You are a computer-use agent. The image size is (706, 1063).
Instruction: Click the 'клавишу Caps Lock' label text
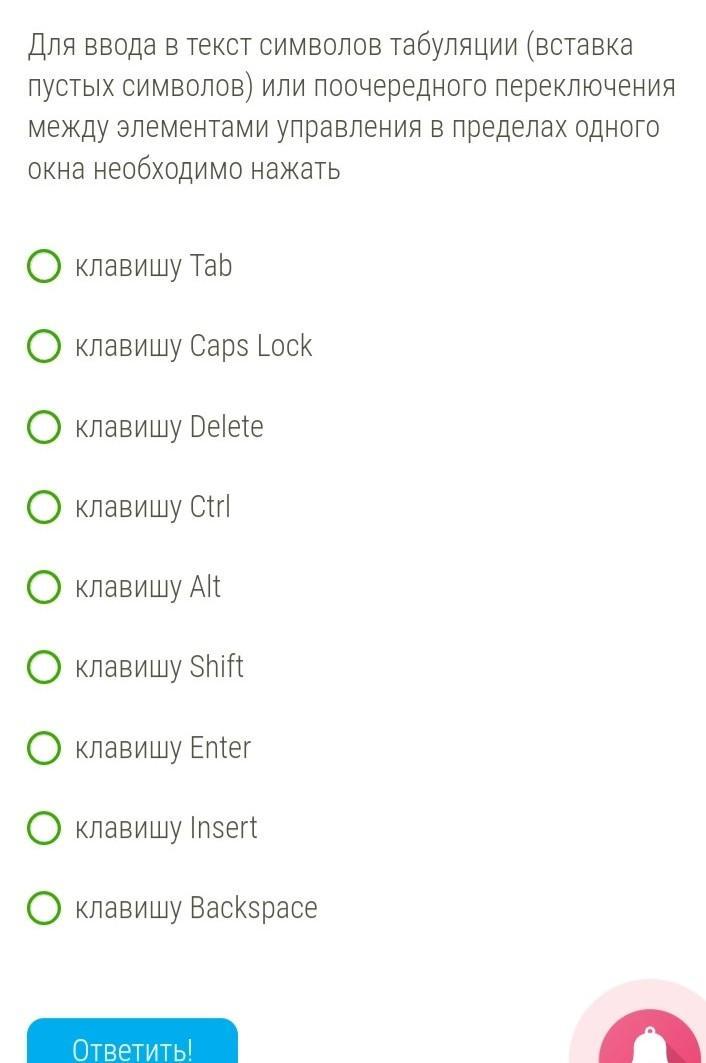click(194, 347)
